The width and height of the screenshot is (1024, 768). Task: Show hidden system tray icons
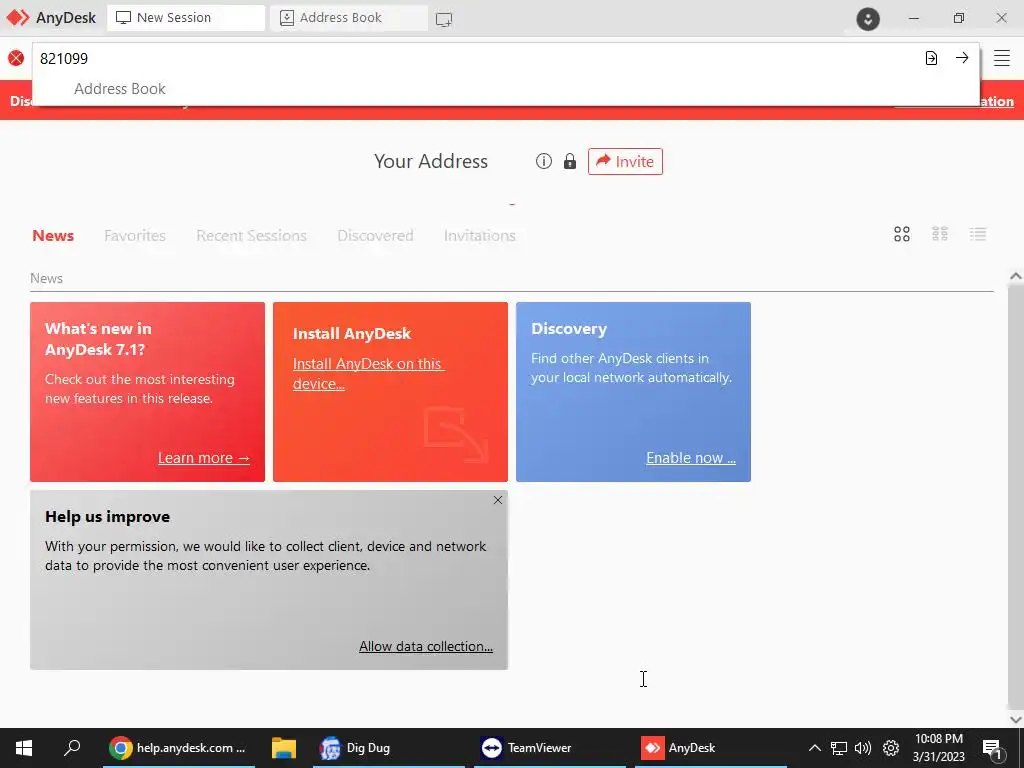pos(814,748)
